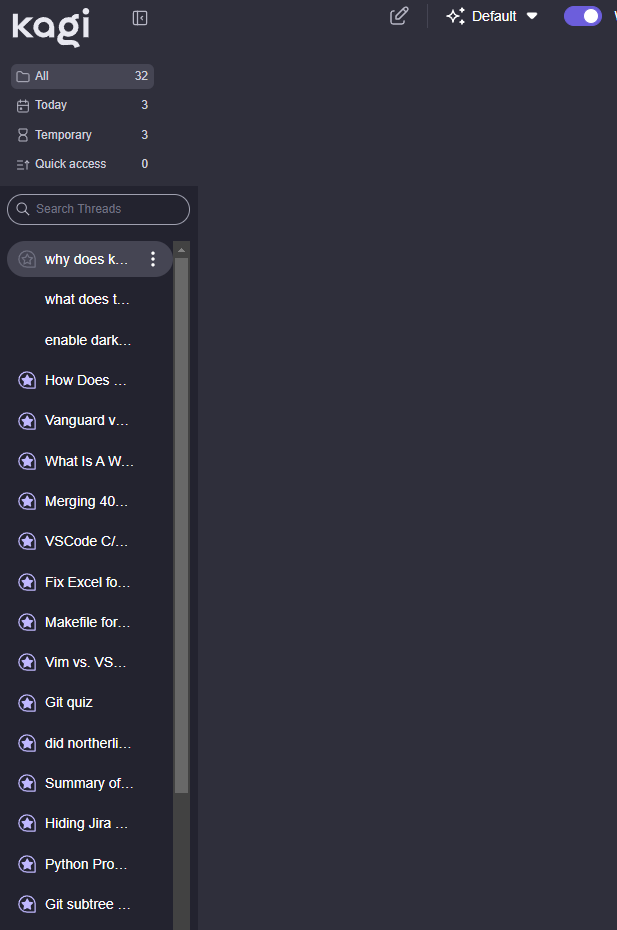Image resolution: width=617 pixels, height=930 pixels.
Task: Open options menu for selected thread
Action: 153,259
